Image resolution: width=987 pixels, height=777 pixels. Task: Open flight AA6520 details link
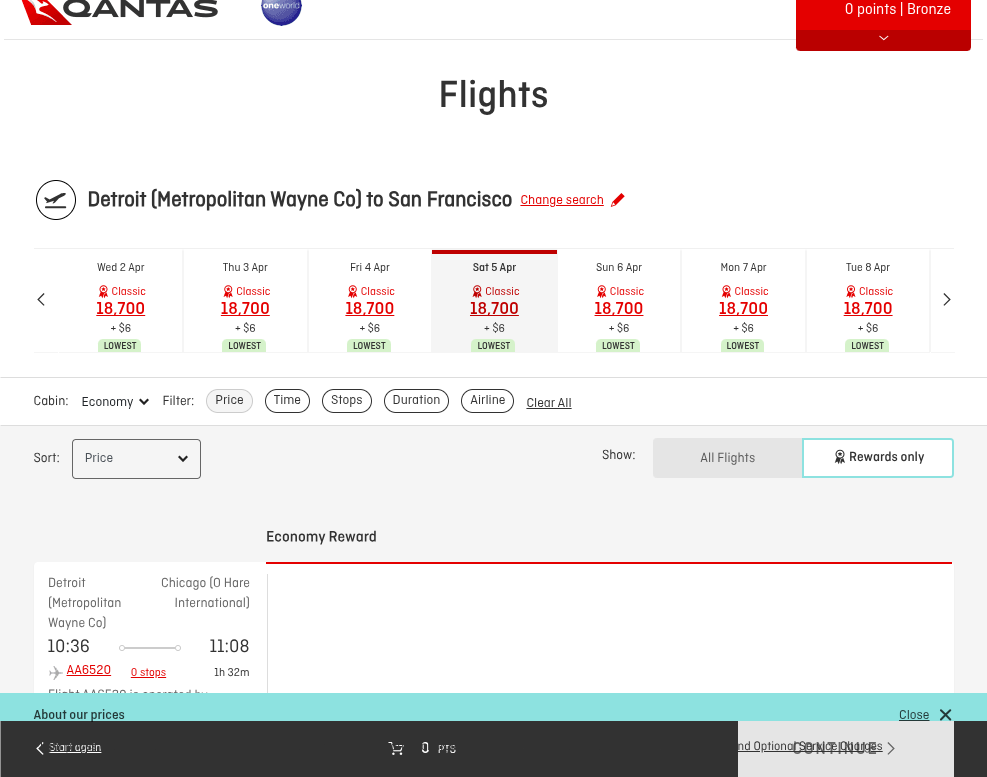[x=89, y=670]
